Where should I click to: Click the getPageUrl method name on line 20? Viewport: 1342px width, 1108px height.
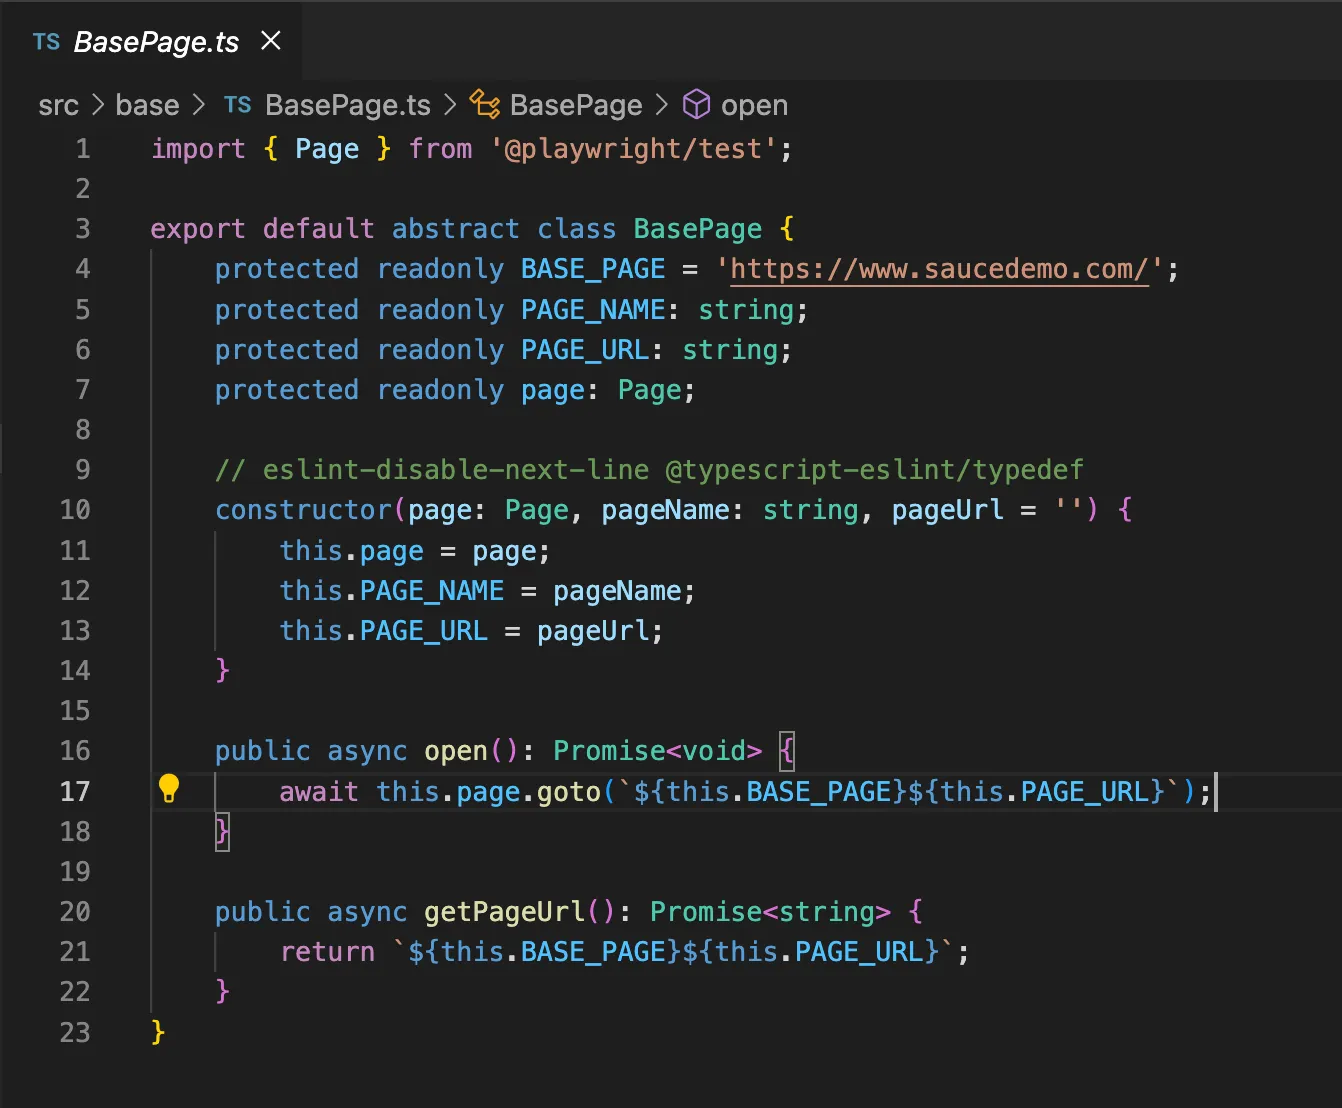[x=503, y=911]
